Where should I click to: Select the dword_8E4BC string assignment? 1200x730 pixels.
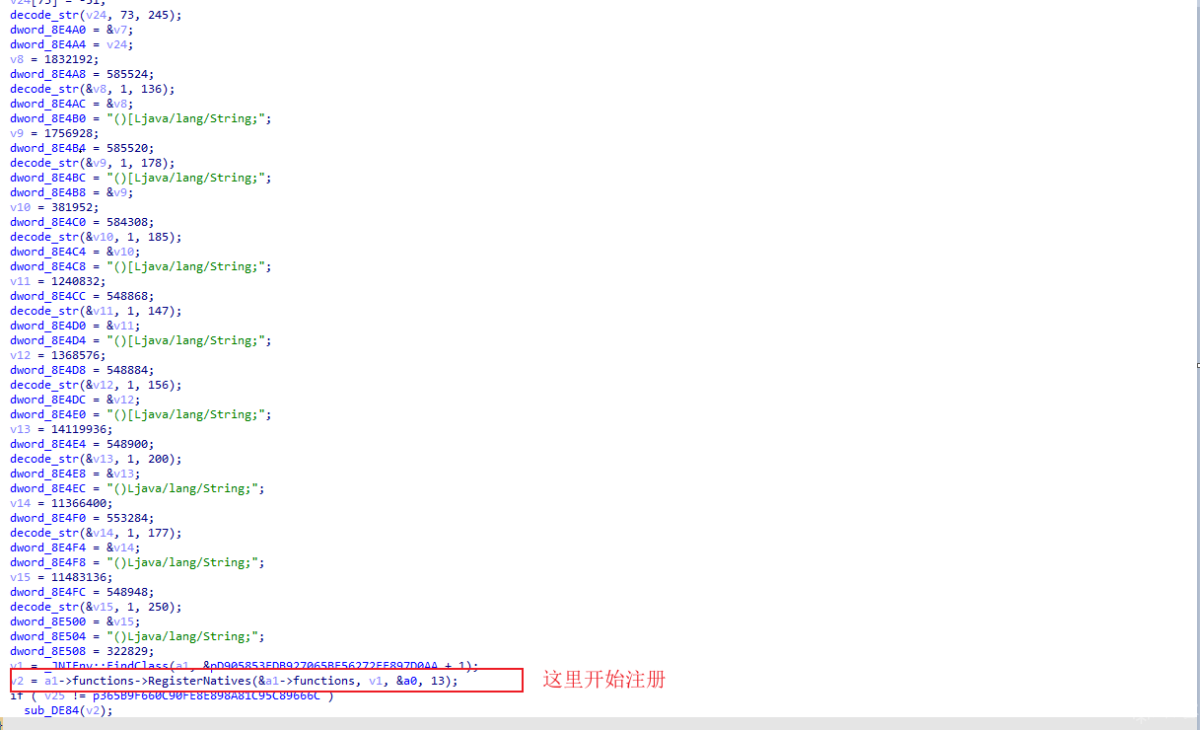(x=141, y=178)
